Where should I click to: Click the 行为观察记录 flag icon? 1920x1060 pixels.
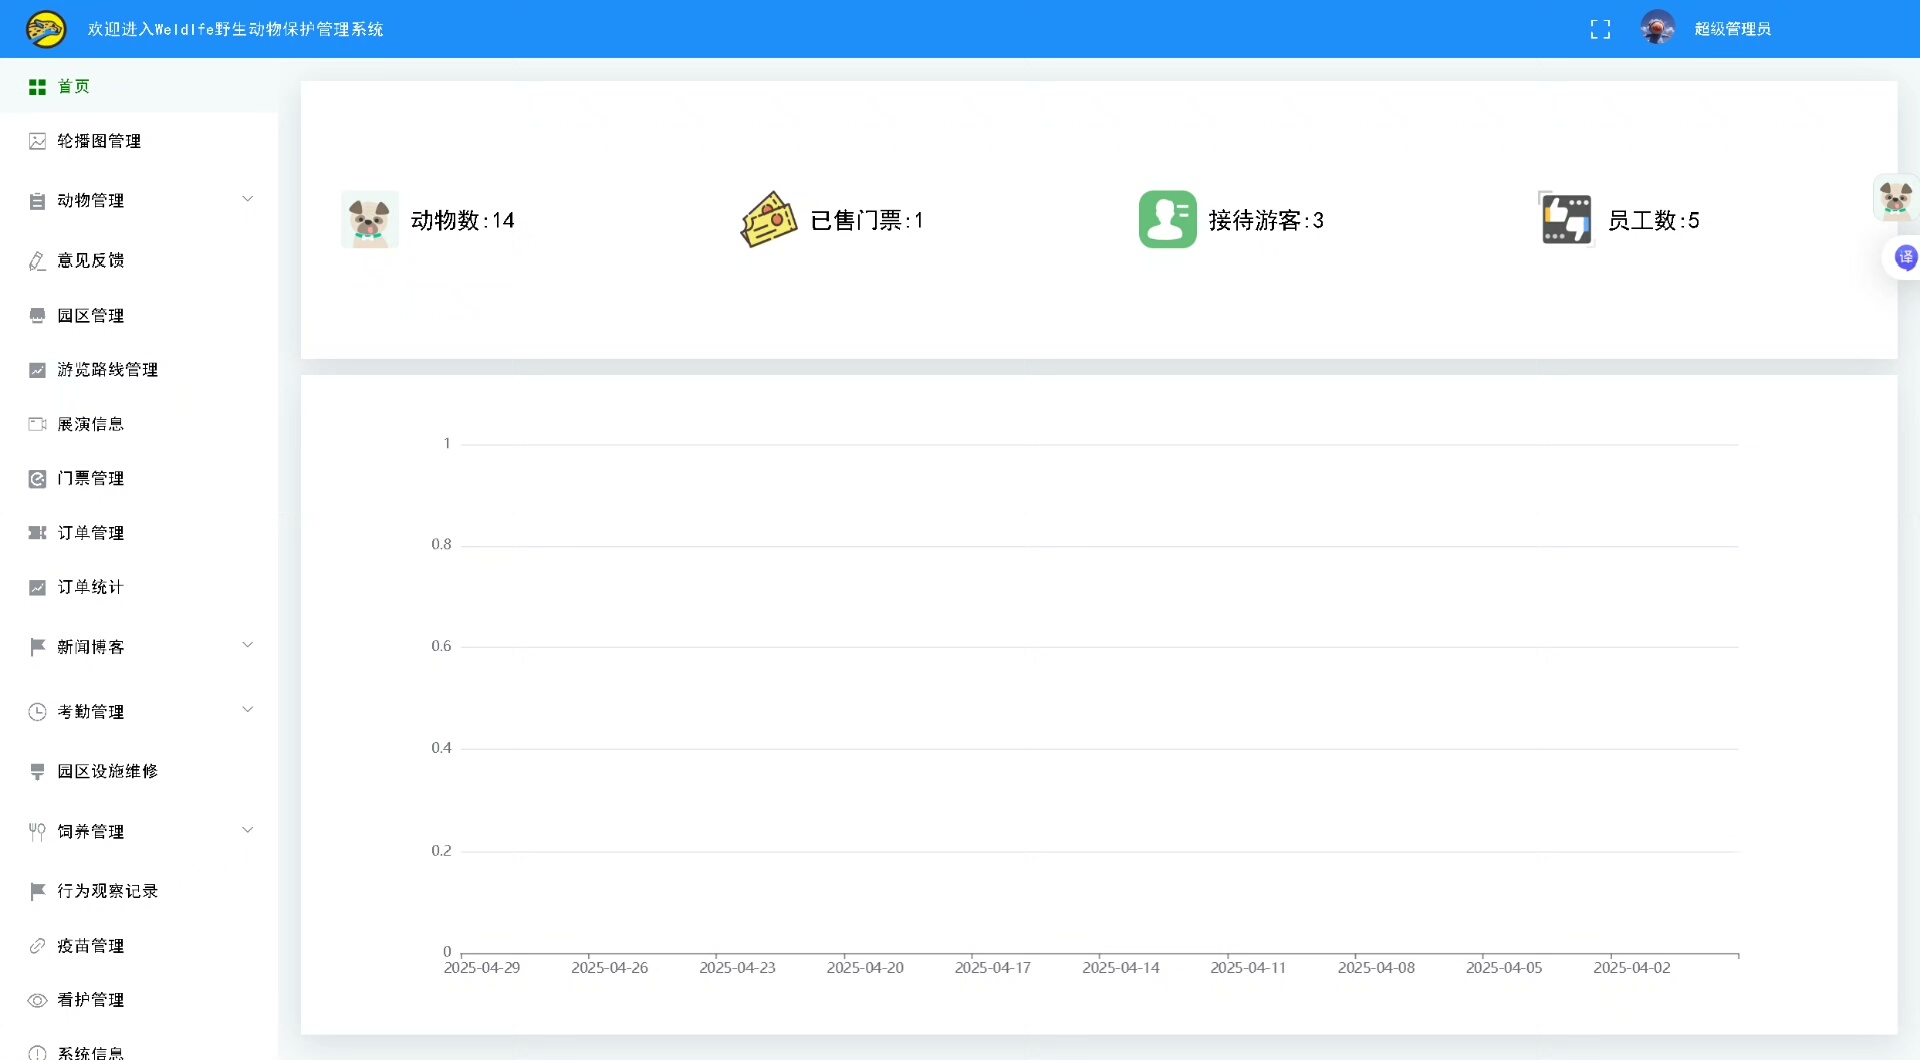click(x=37, y=891)
